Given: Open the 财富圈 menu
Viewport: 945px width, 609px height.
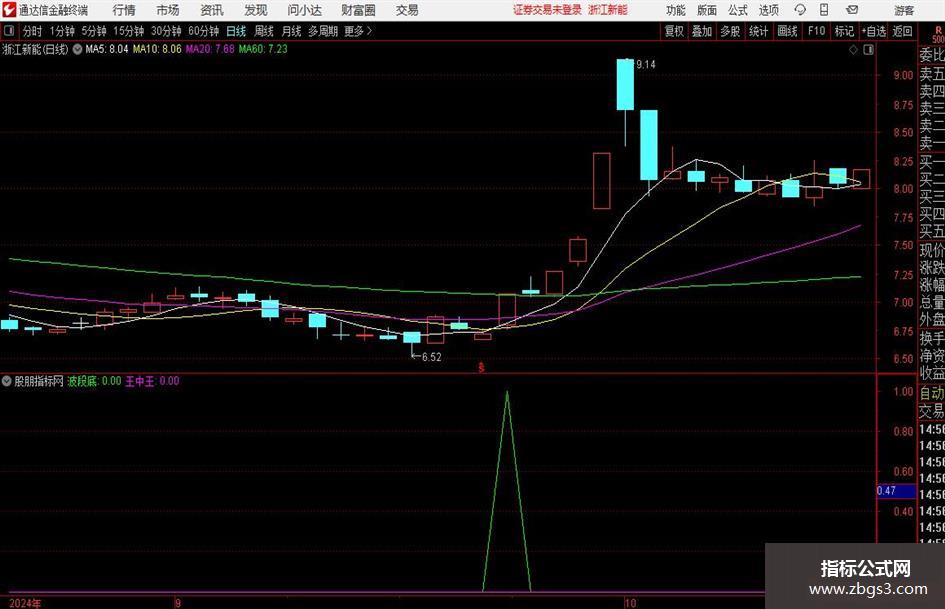Looking at the screenshot, I should click(x=358, y=10).
